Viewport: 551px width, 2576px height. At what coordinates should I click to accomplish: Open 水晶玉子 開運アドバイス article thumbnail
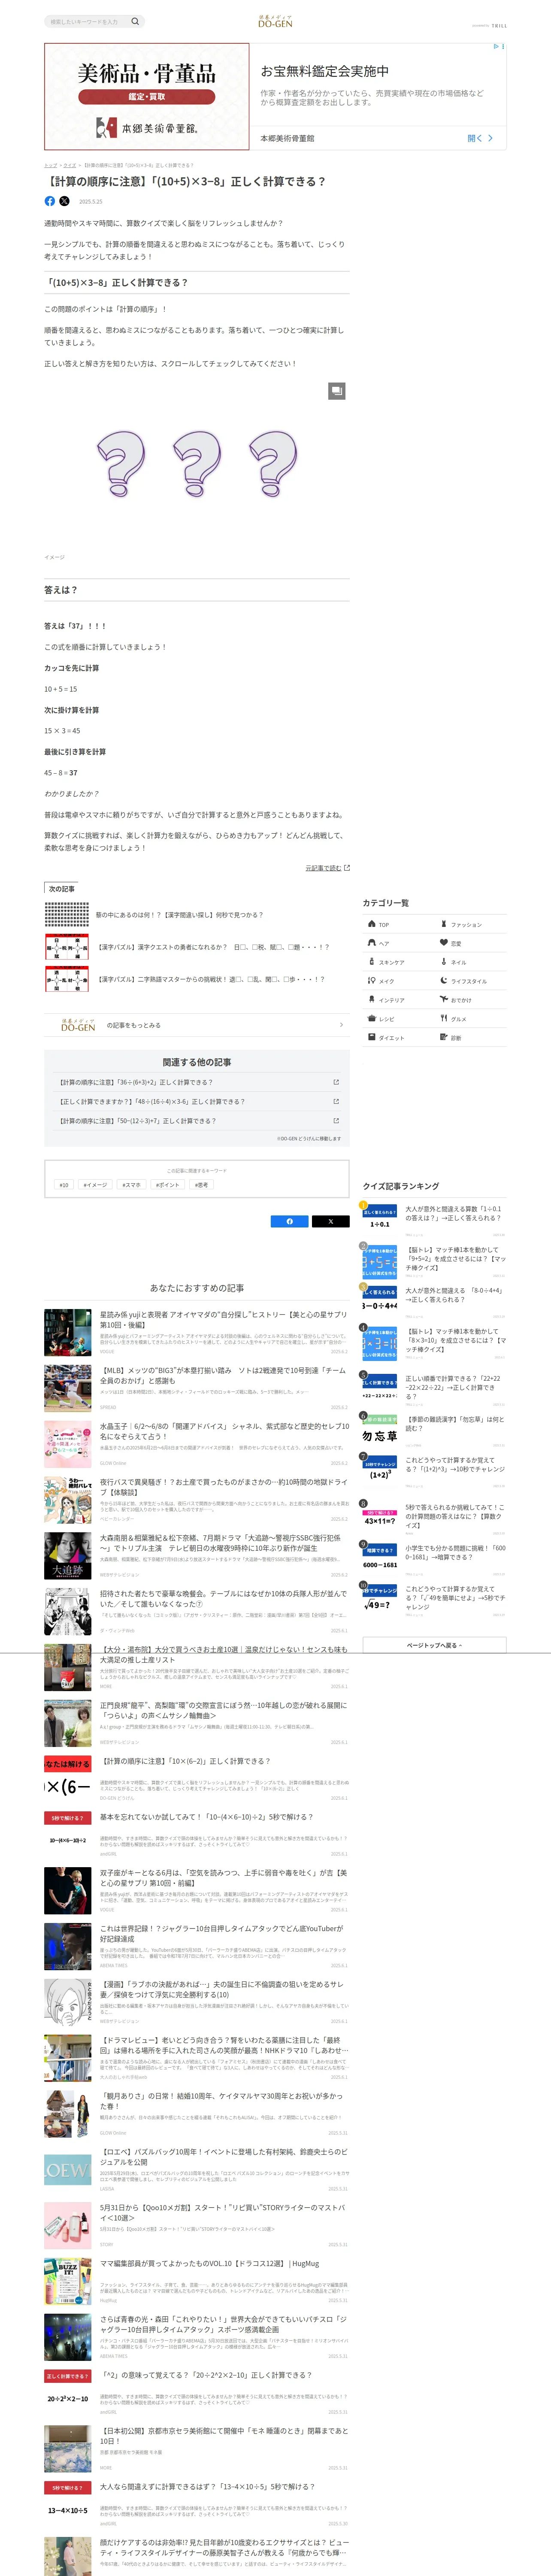coord(68,1444)
